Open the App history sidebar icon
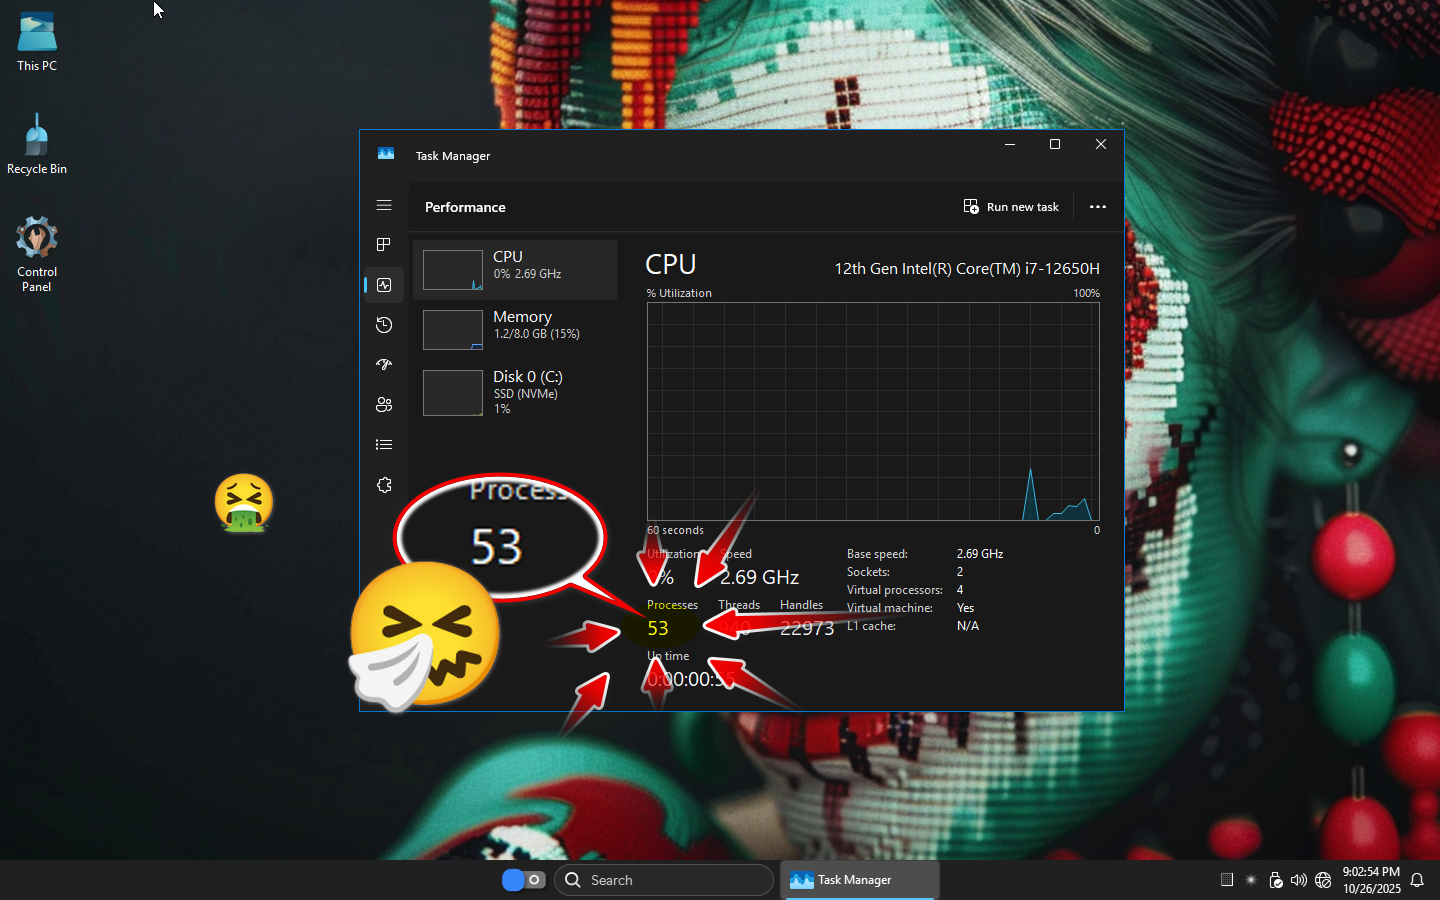Image resolution: width=1440 pixels, height=900 pixels. point(384,325)
